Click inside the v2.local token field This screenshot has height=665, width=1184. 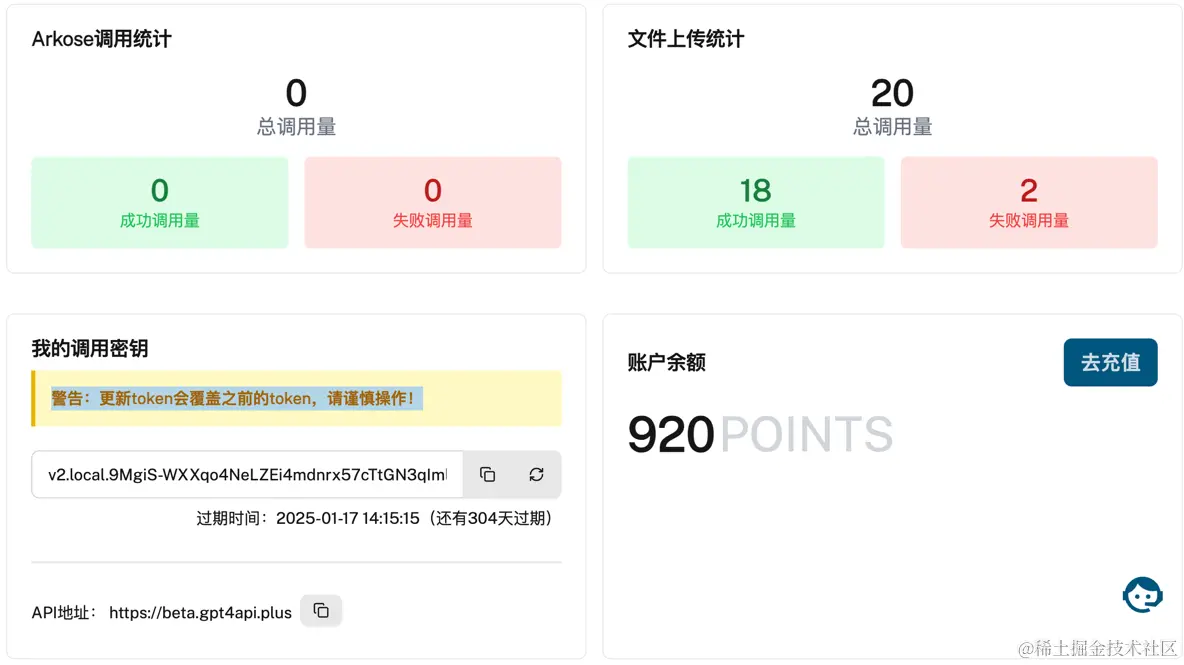(247, 474)
